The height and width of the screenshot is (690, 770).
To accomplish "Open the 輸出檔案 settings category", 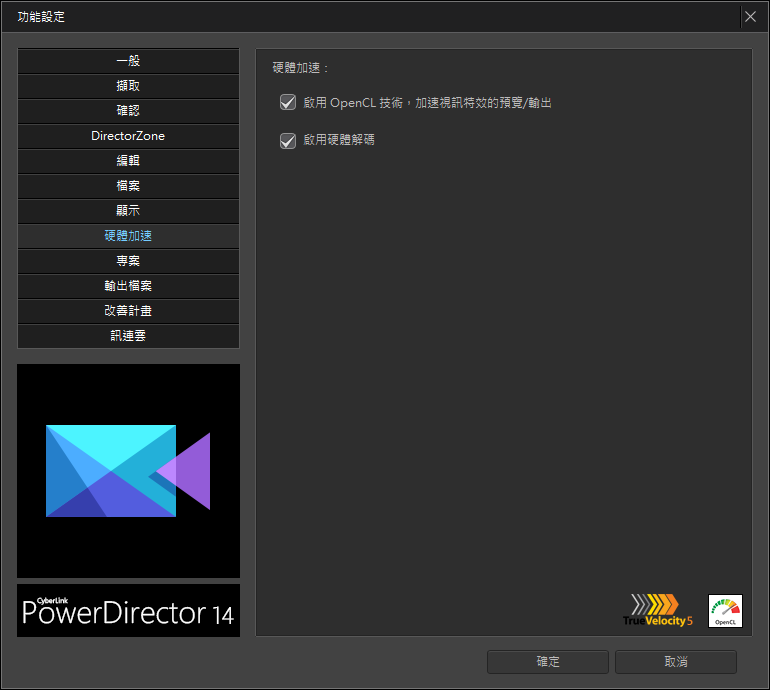I will coord(128,286).
